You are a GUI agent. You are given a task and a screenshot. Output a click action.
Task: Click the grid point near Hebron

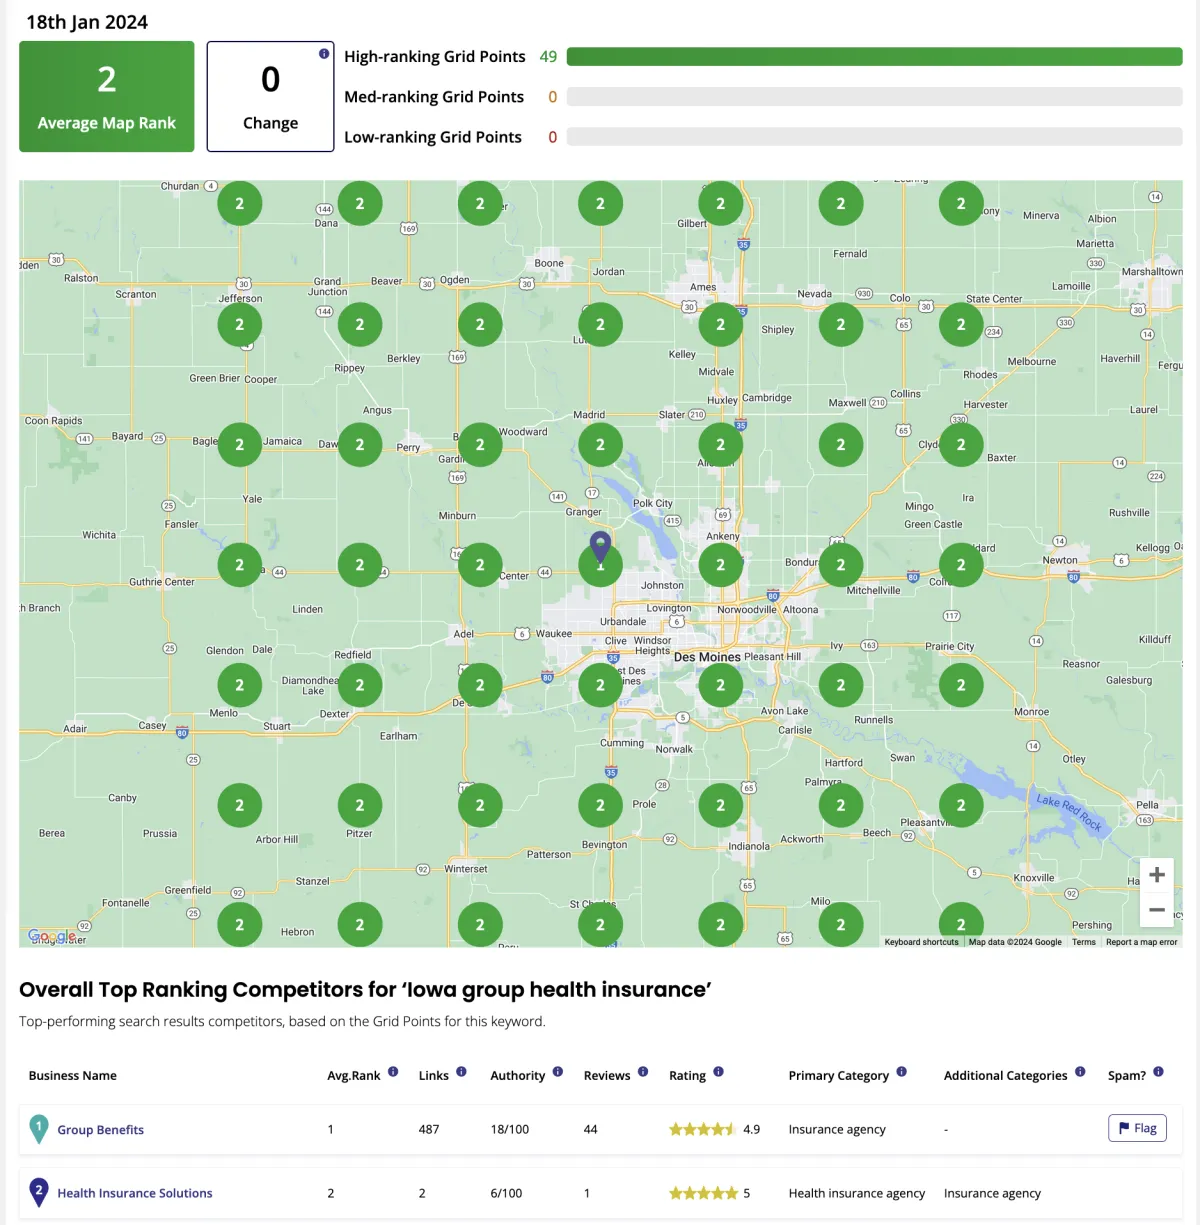coord(240,925)
